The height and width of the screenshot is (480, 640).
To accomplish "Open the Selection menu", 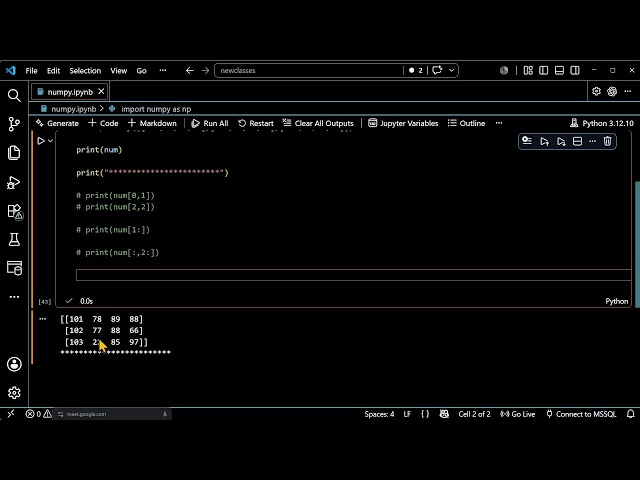I will [85, 71].
